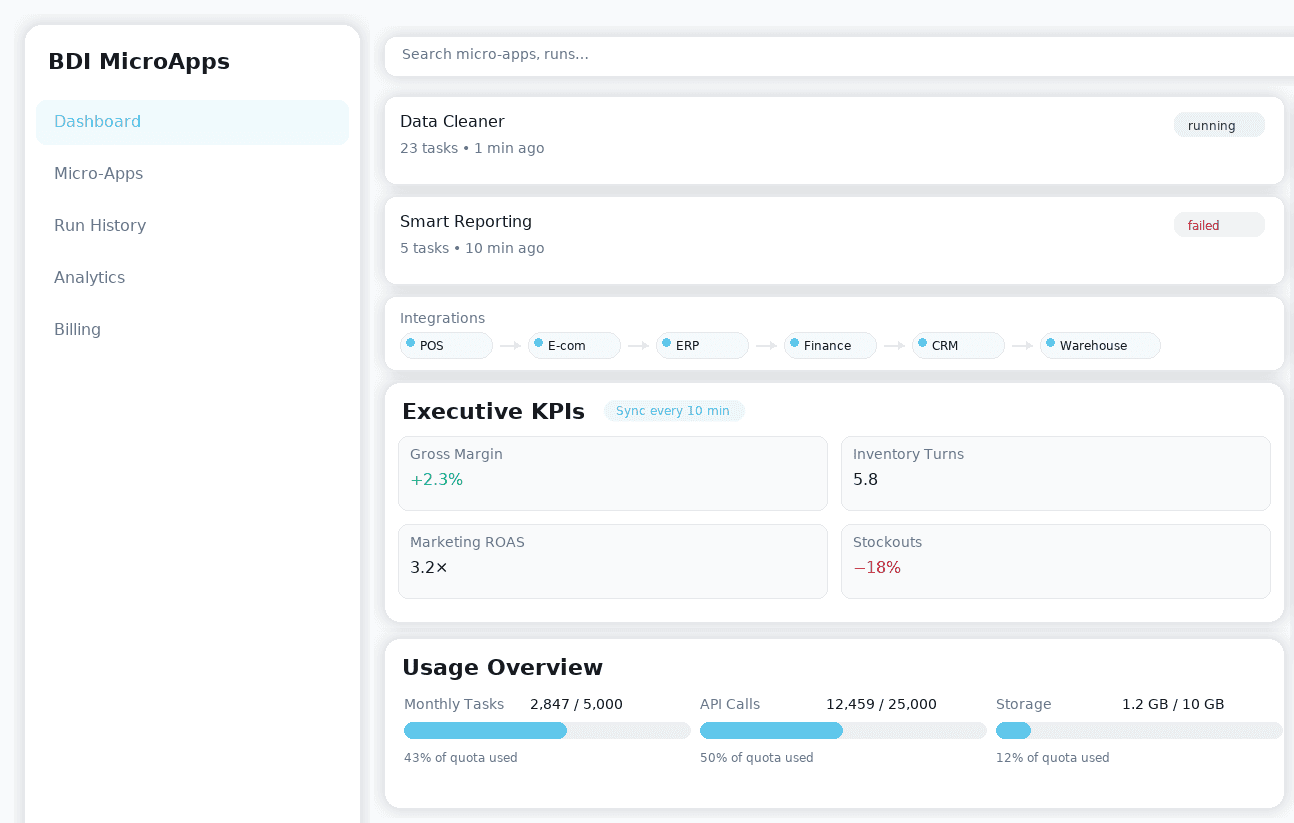Click the failed status badge
Image resolution: width=1294 pixels, height=823 pixels.
(x=1218, y=225)
